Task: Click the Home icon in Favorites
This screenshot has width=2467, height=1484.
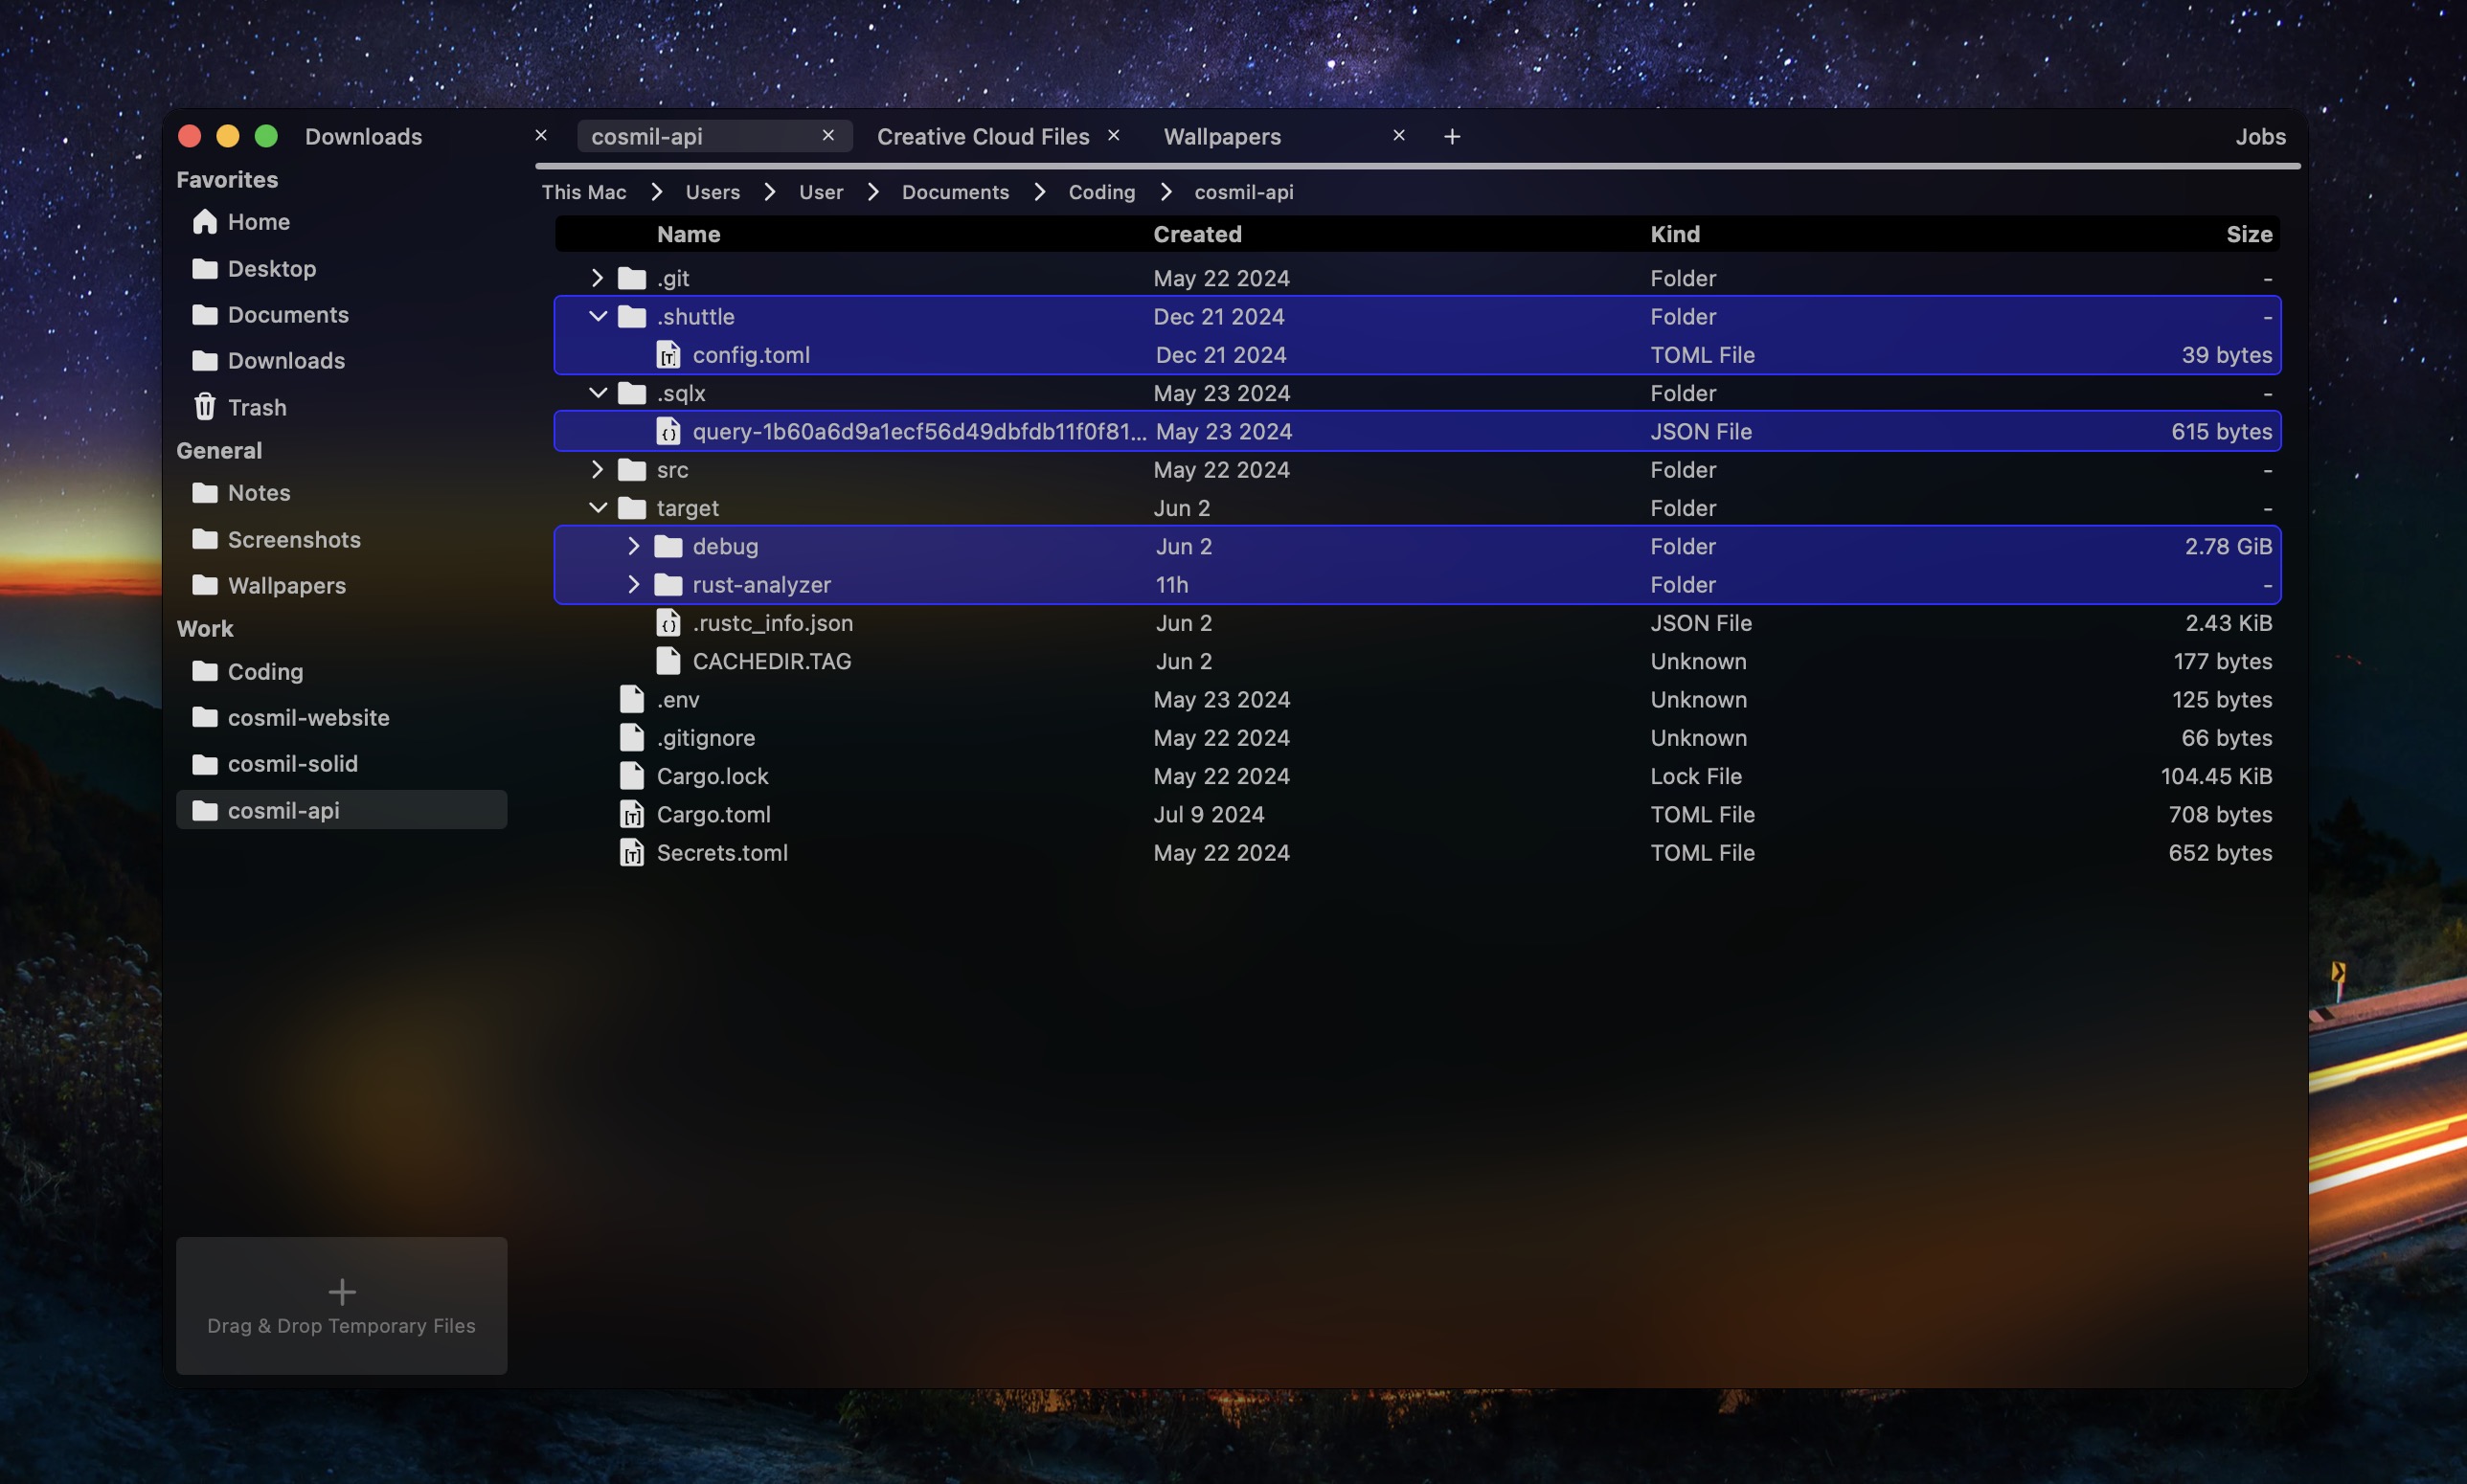Action: point(205,222)
